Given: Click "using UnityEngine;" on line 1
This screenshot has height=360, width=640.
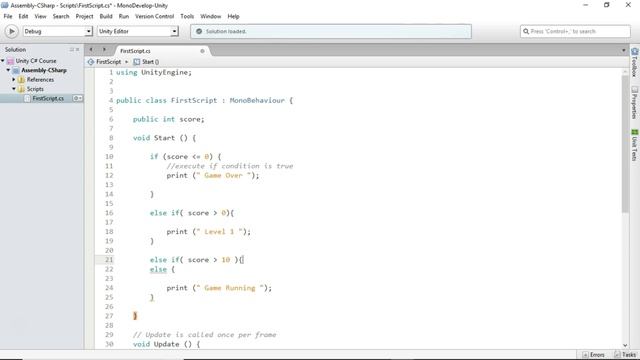Looking at the screenshot, I should coord(154,72).
